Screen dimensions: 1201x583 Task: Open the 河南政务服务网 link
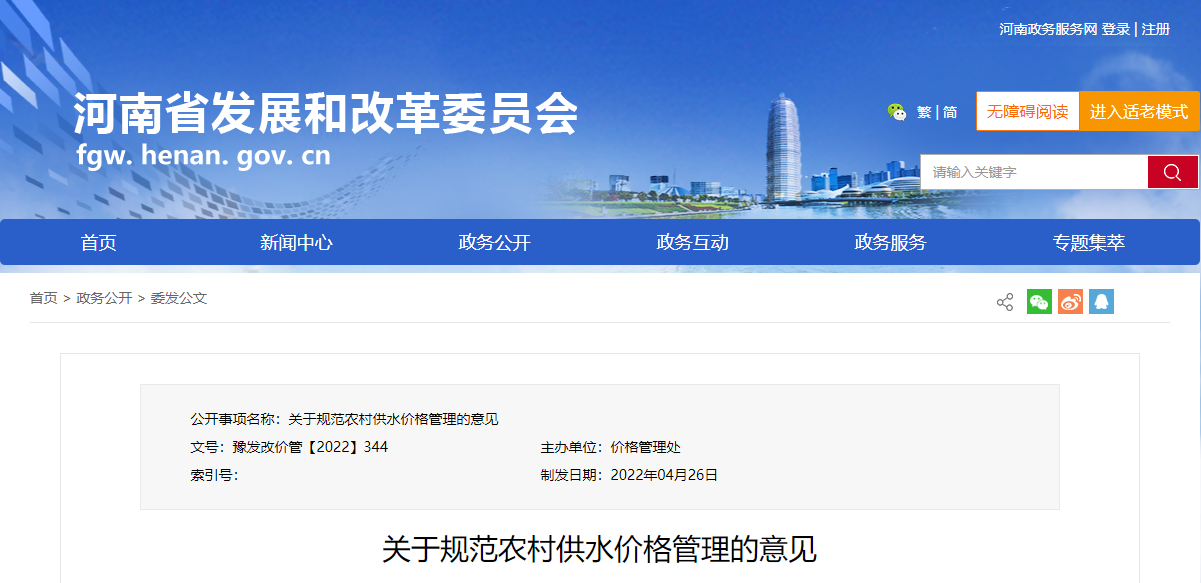click(x=1048, y=29)
